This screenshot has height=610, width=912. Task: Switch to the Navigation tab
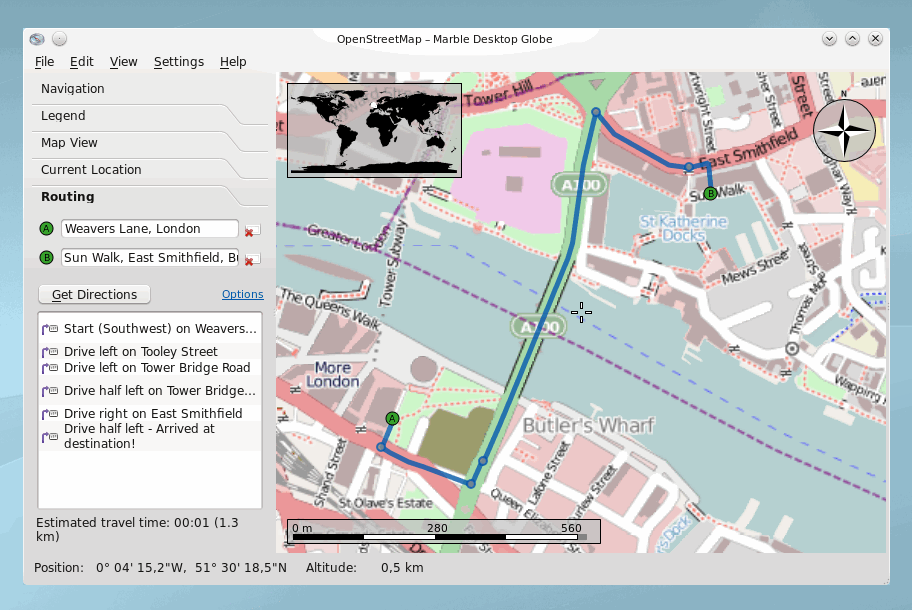(x=73, y=88)
